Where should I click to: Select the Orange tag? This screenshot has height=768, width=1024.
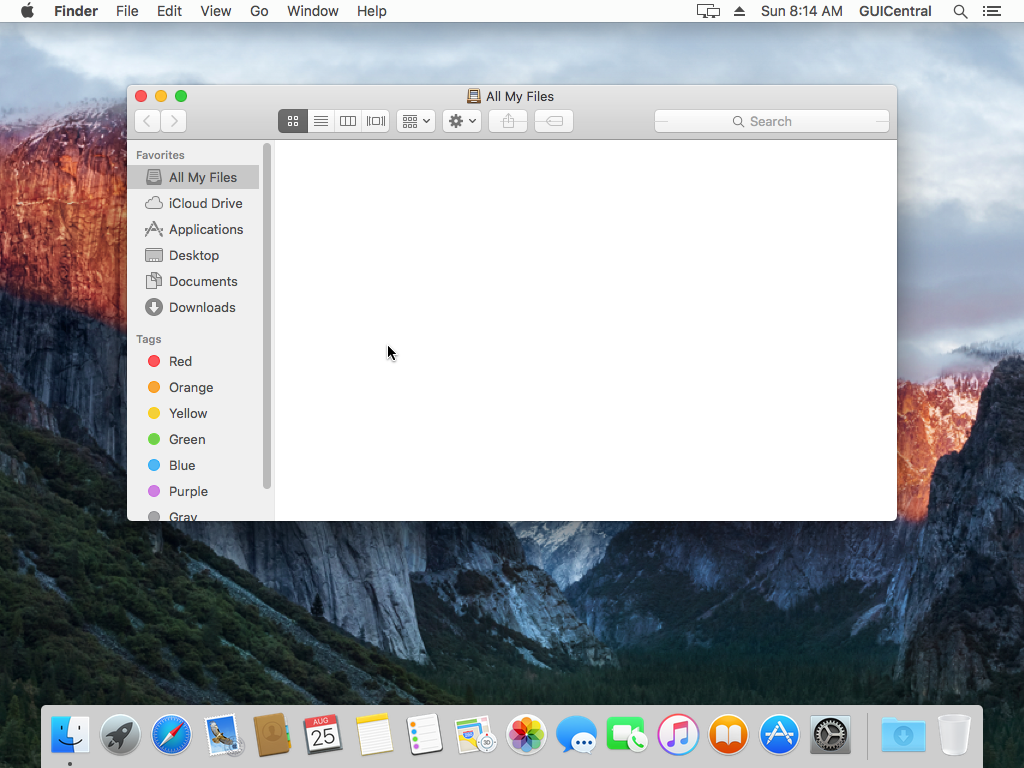coord(193,387)
